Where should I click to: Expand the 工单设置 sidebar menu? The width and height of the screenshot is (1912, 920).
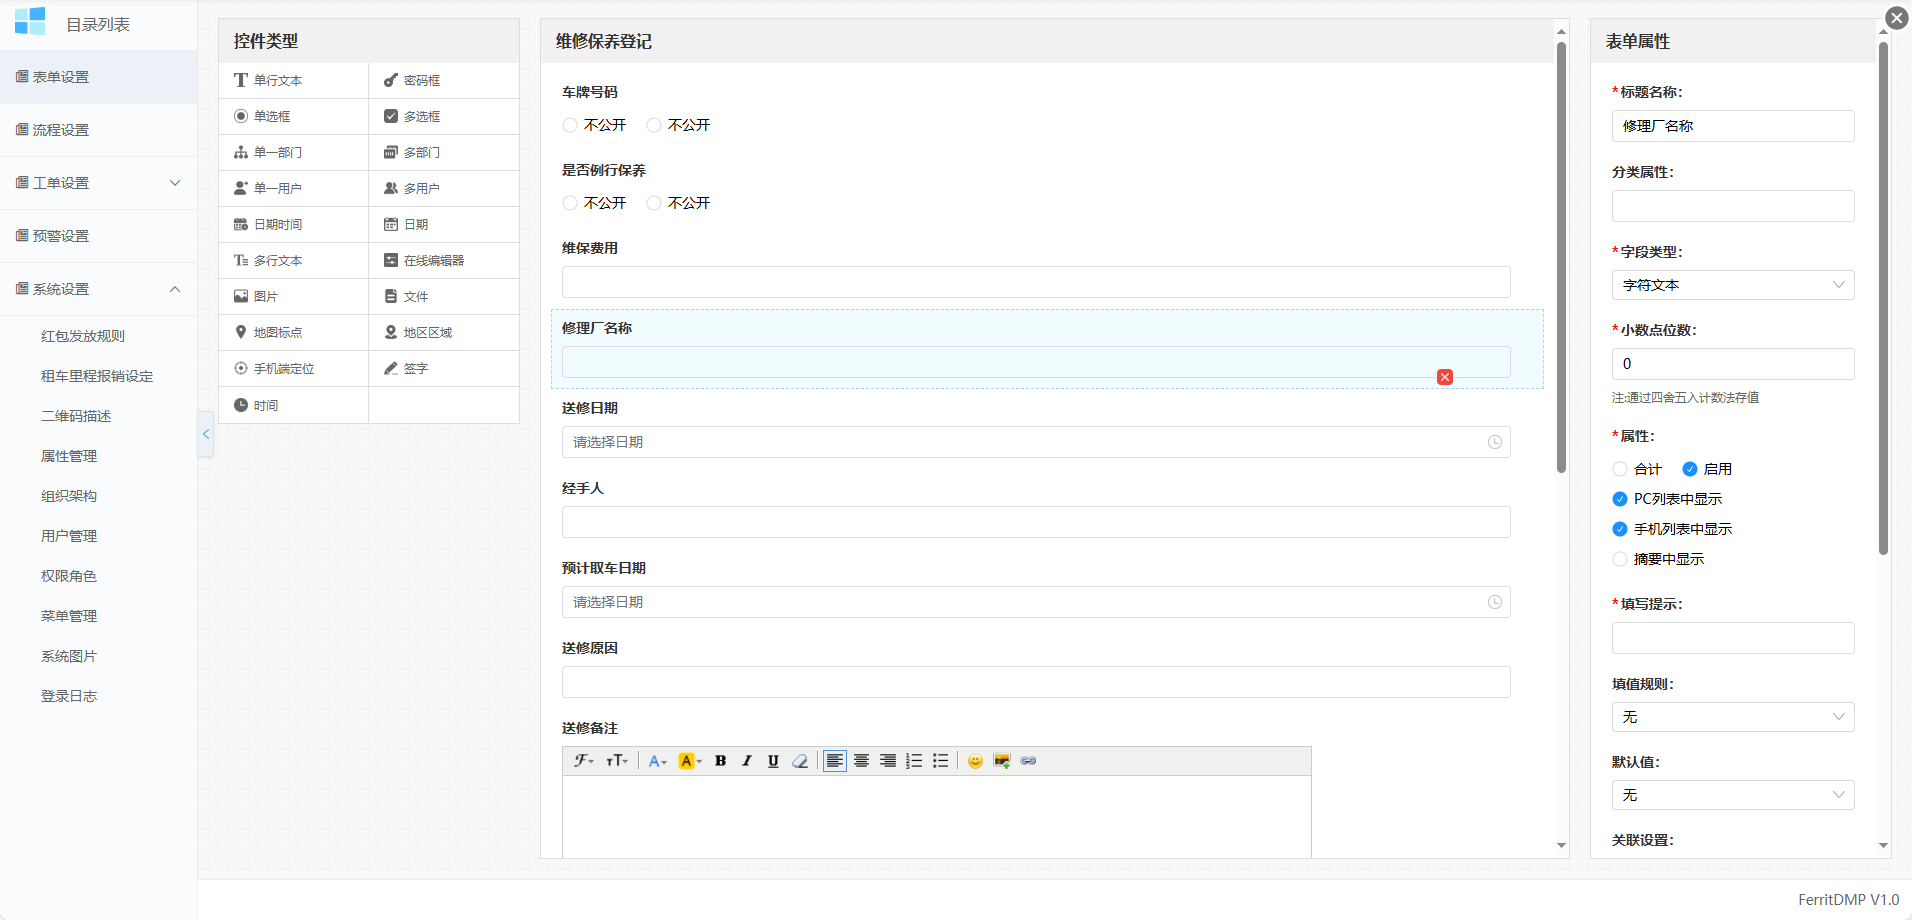tap(98, 183)
